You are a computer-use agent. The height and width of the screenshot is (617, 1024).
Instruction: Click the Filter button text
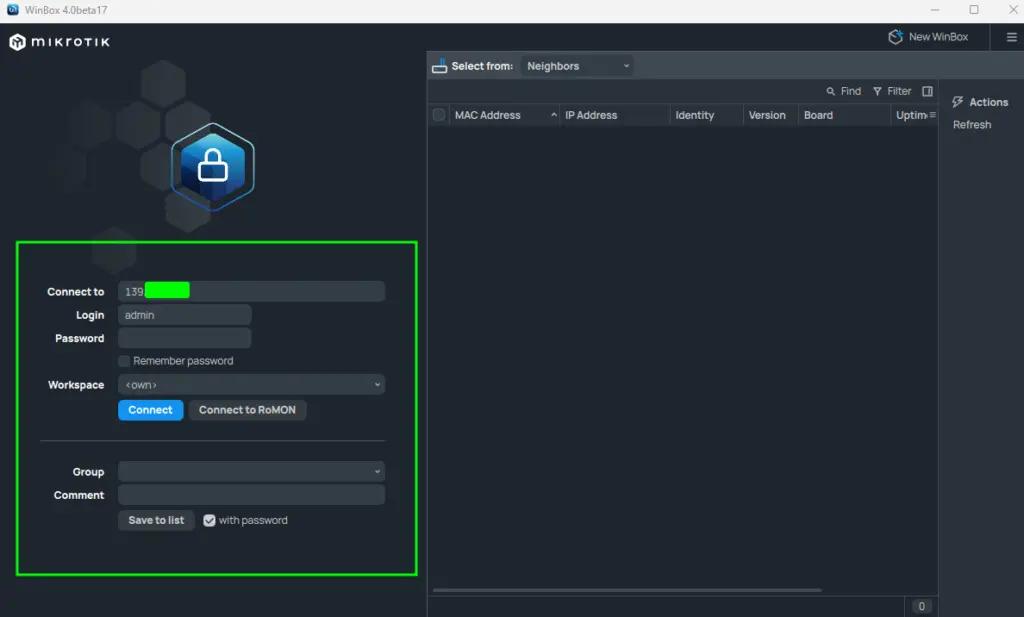(x=899, y=91)
